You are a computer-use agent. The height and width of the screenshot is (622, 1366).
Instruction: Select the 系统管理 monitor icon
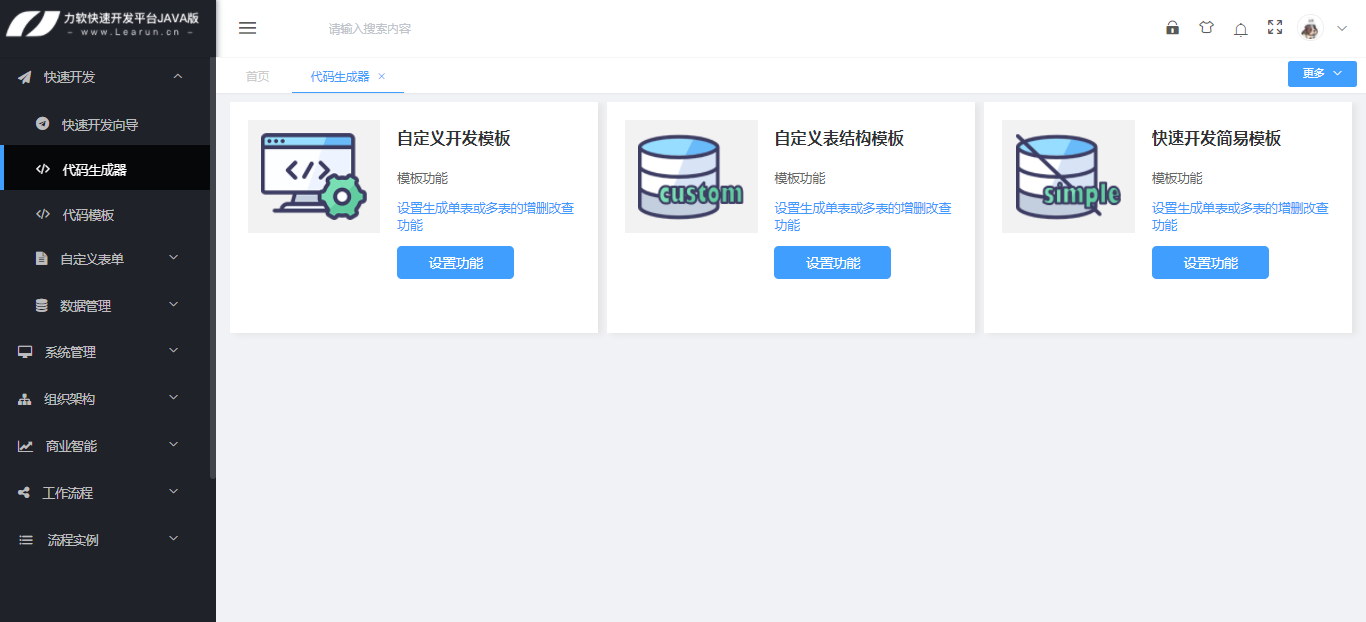[x=24, y=352]
